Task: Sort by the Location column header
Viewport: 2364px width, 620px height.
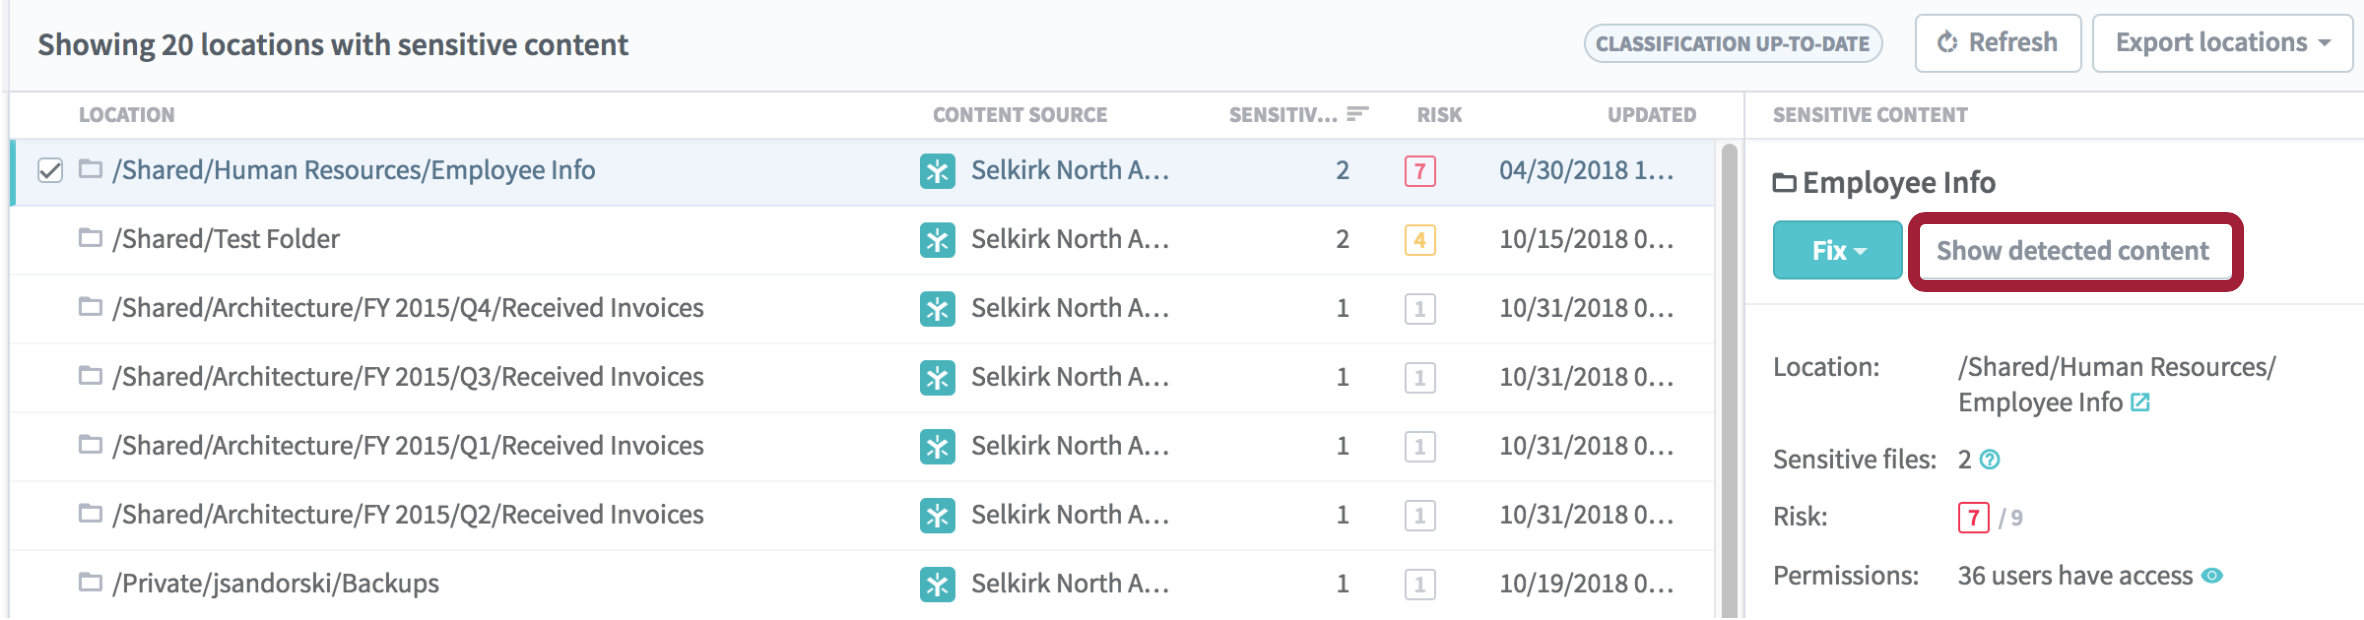Action: coord(127,115)
